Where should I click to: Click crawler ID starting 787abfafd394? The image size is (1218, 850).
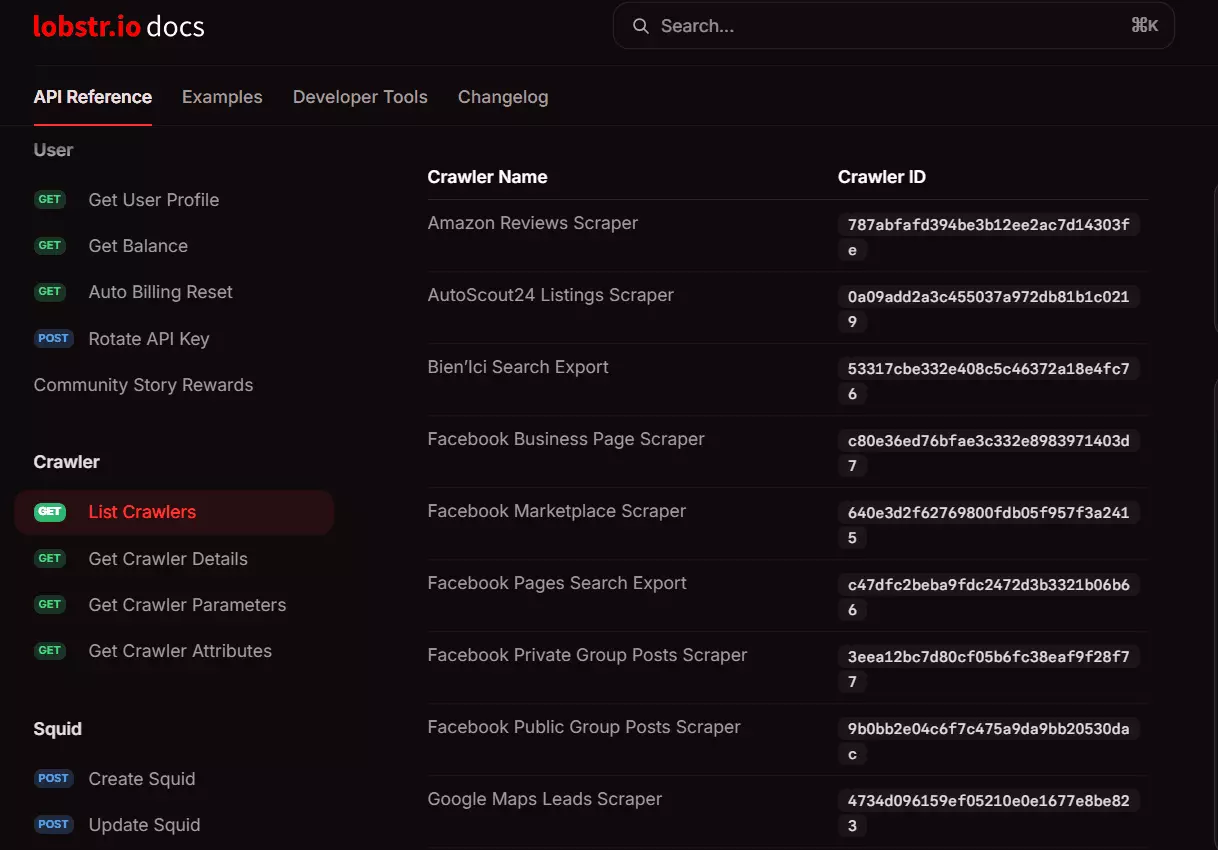[988, 237]
